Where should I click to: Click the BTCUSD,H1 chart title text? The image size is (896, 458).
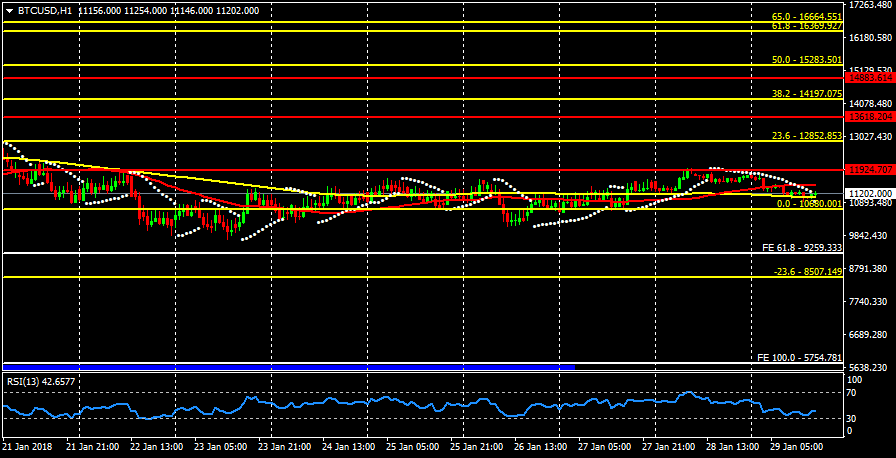point(45,10)
